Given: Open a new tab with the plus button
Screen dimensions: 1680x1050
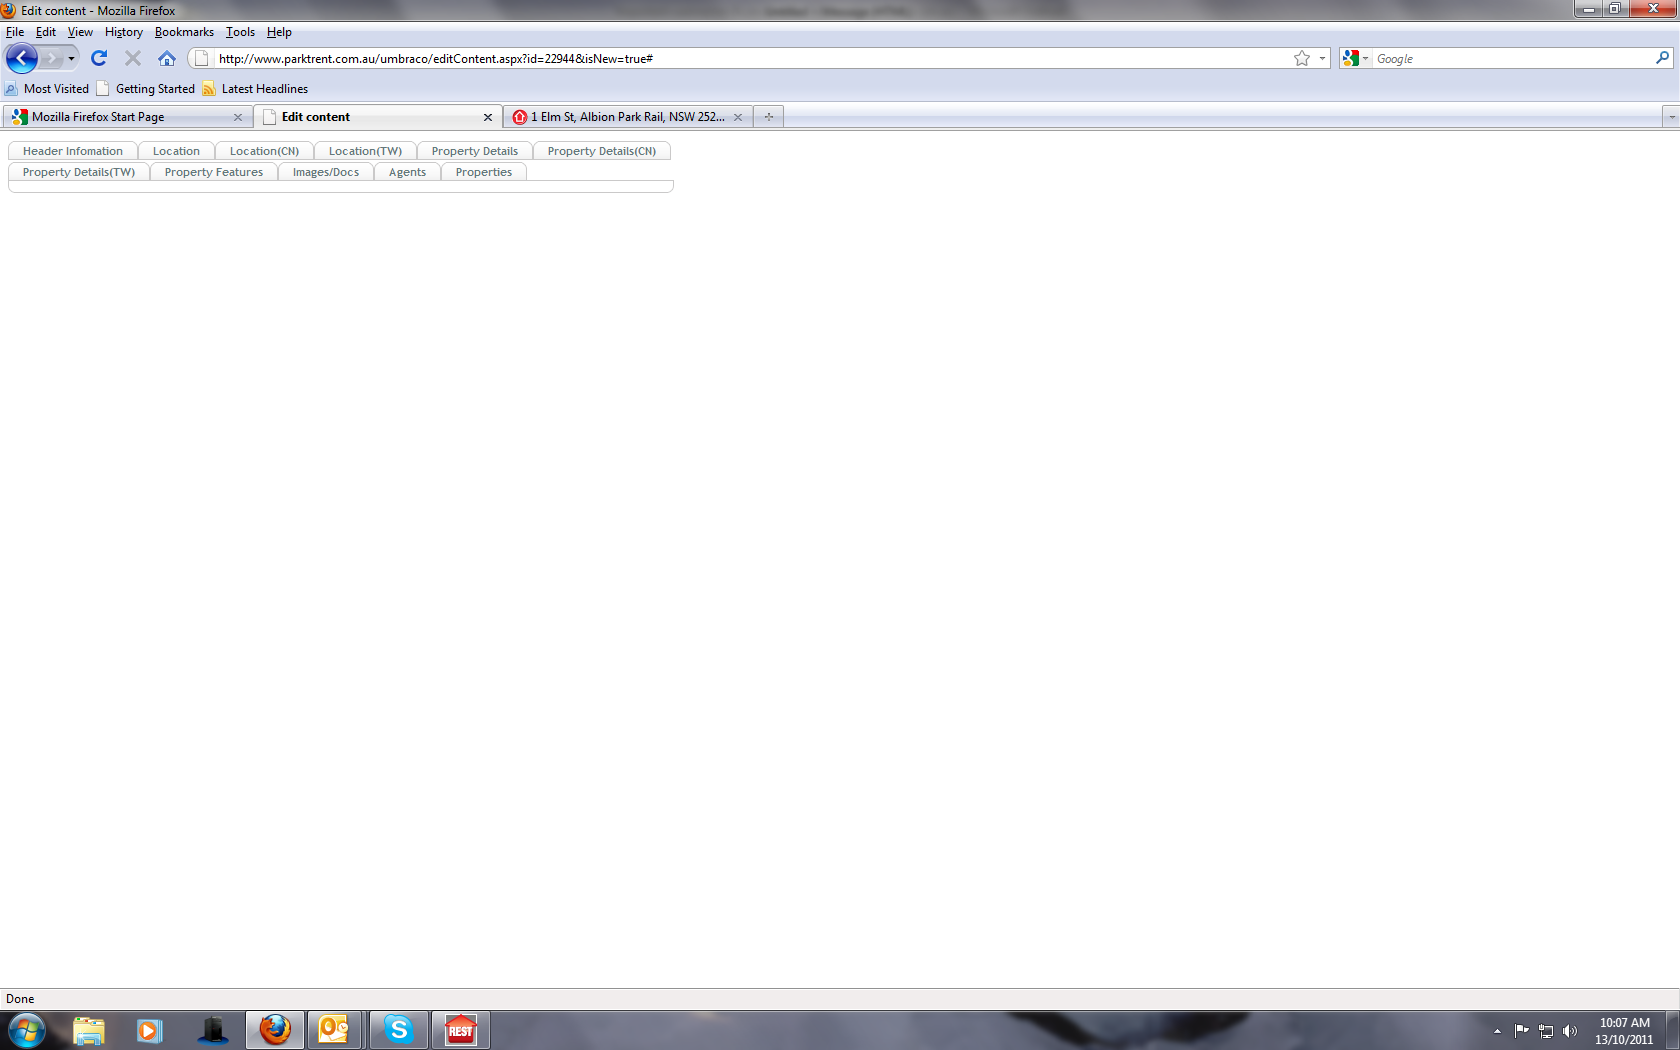Looking at the screenshot, I should pos(768,117).
